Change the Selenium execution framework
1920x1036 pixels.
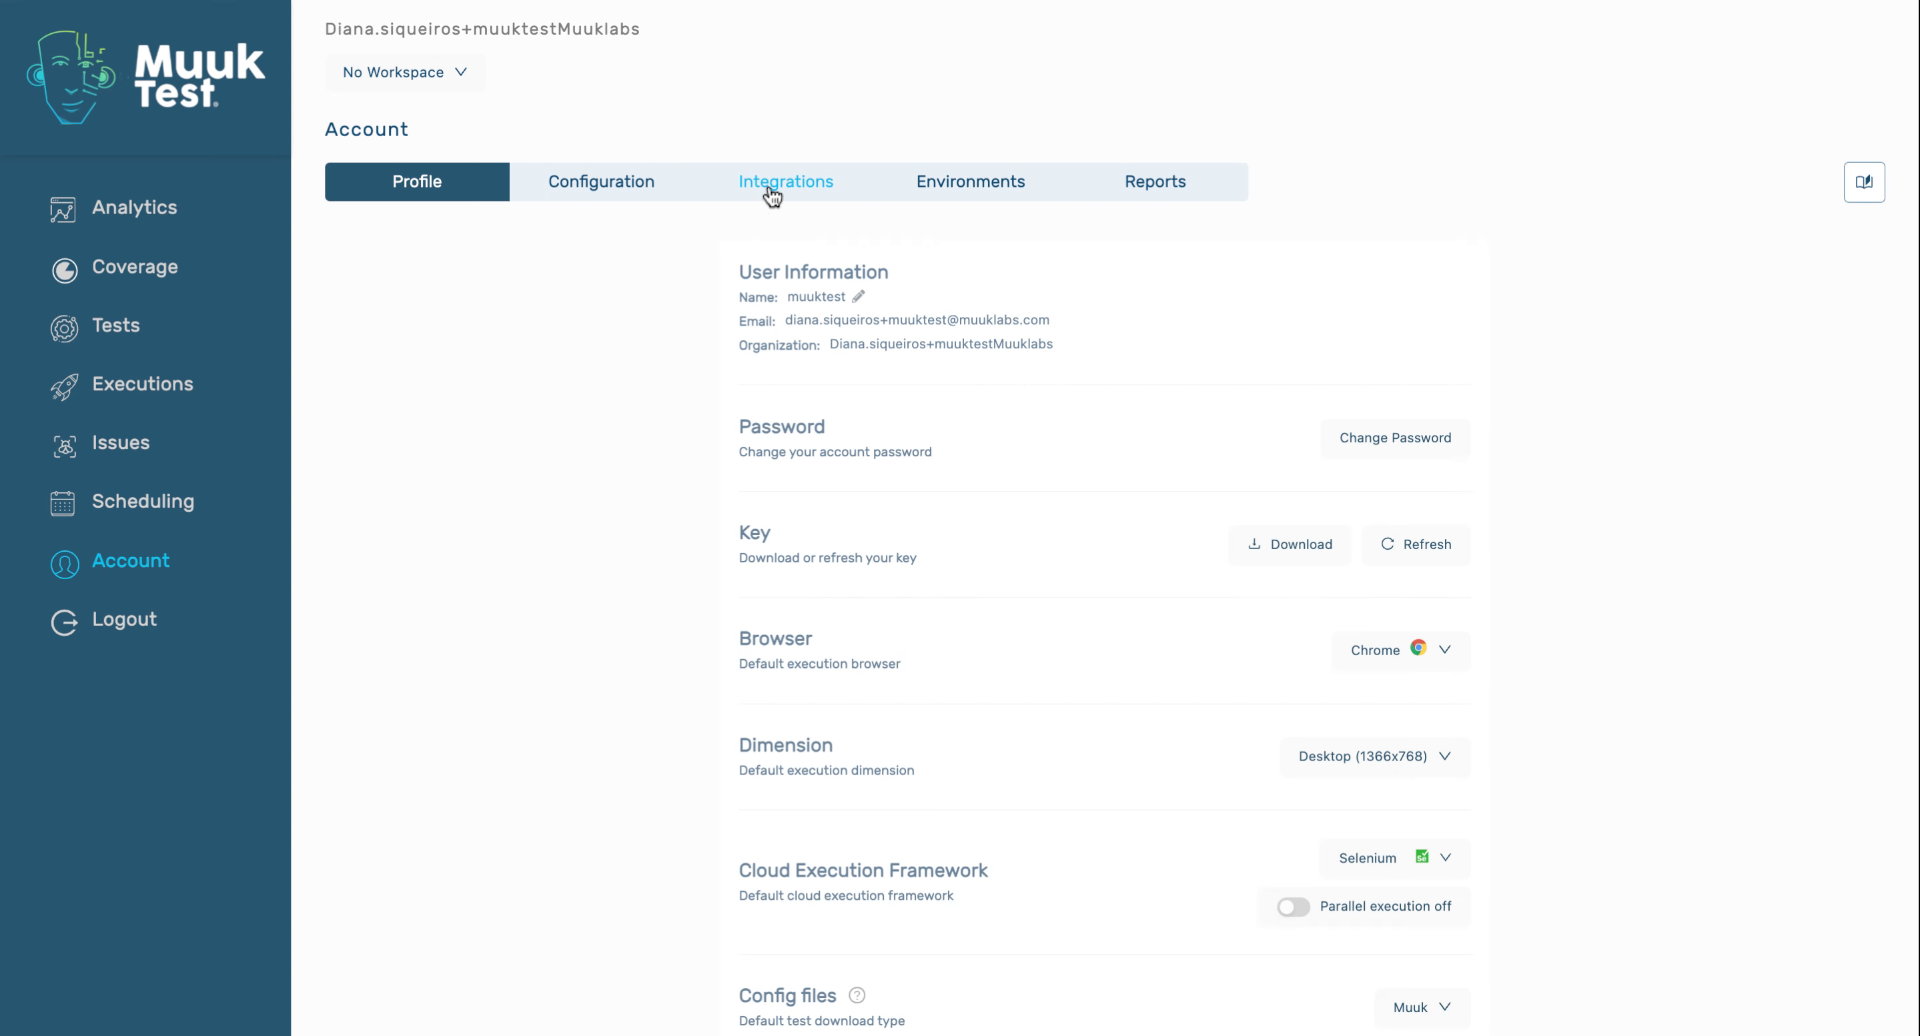pos(1393,857)
